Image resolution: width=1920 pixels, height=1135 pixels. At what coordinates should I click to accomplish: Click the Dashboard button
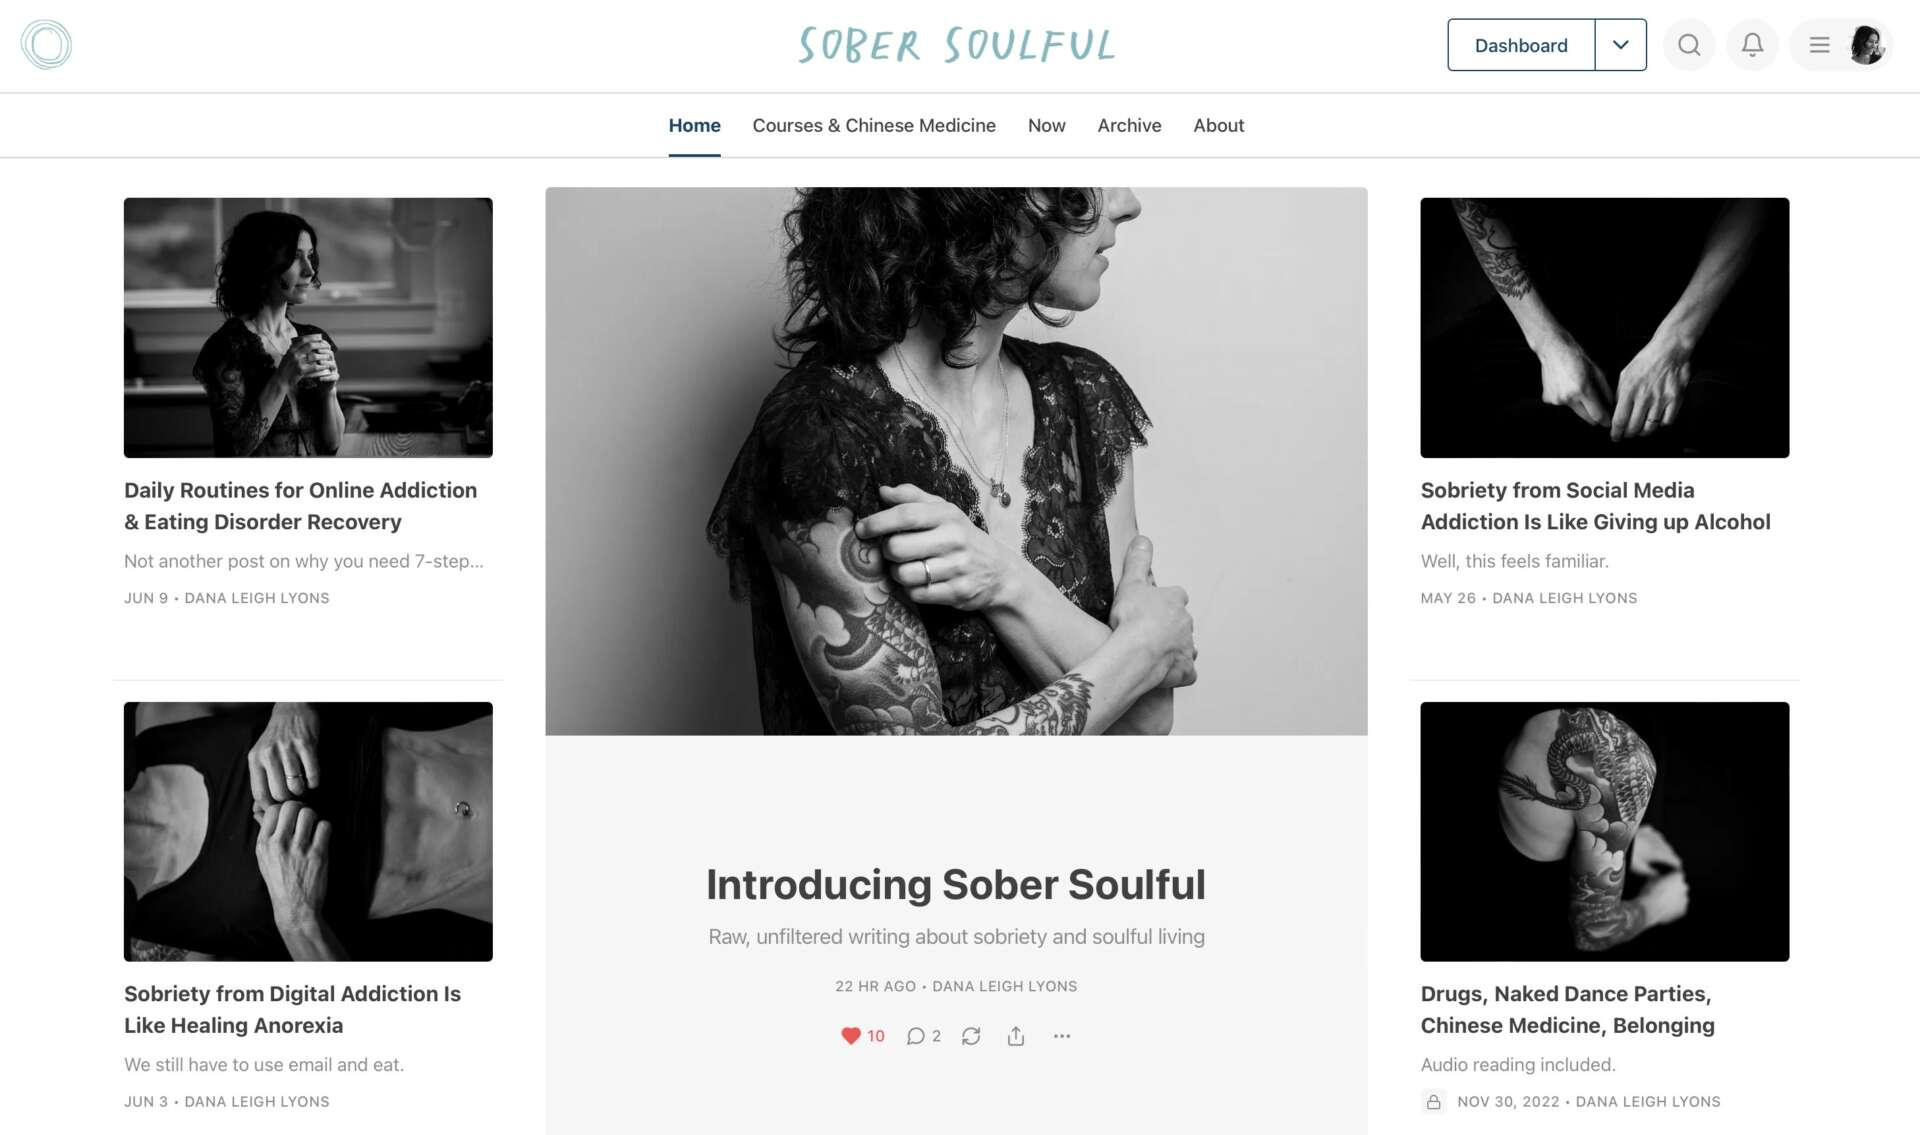[x=1521, y=45]
